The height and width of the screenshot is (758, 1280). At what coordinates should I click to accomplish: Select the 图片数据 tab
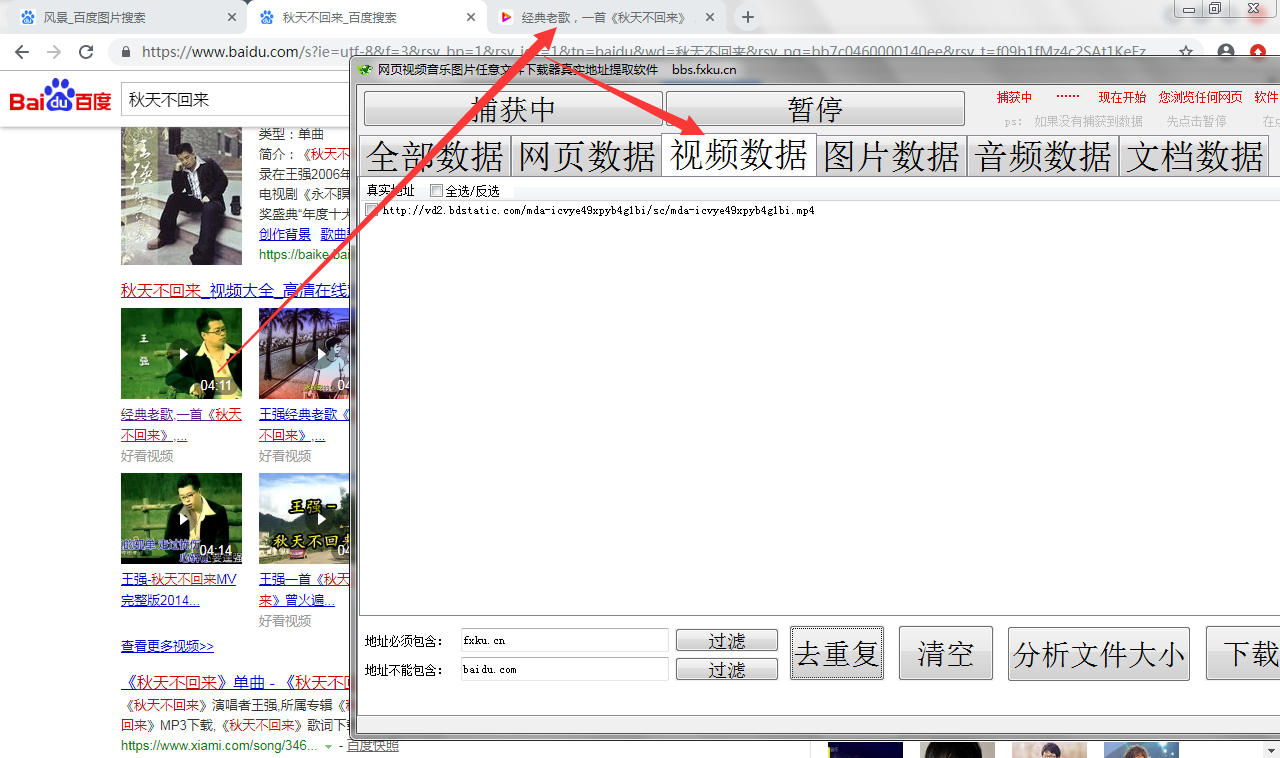point(891,157)
